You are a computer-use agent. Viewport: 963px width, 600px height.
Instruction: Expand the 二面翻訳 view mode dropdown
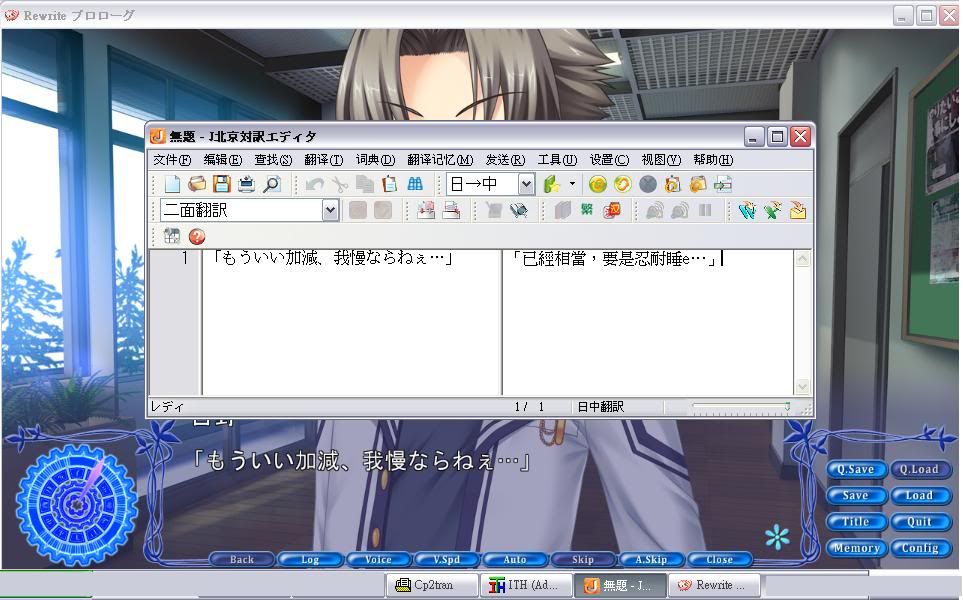tap(330, 210)
